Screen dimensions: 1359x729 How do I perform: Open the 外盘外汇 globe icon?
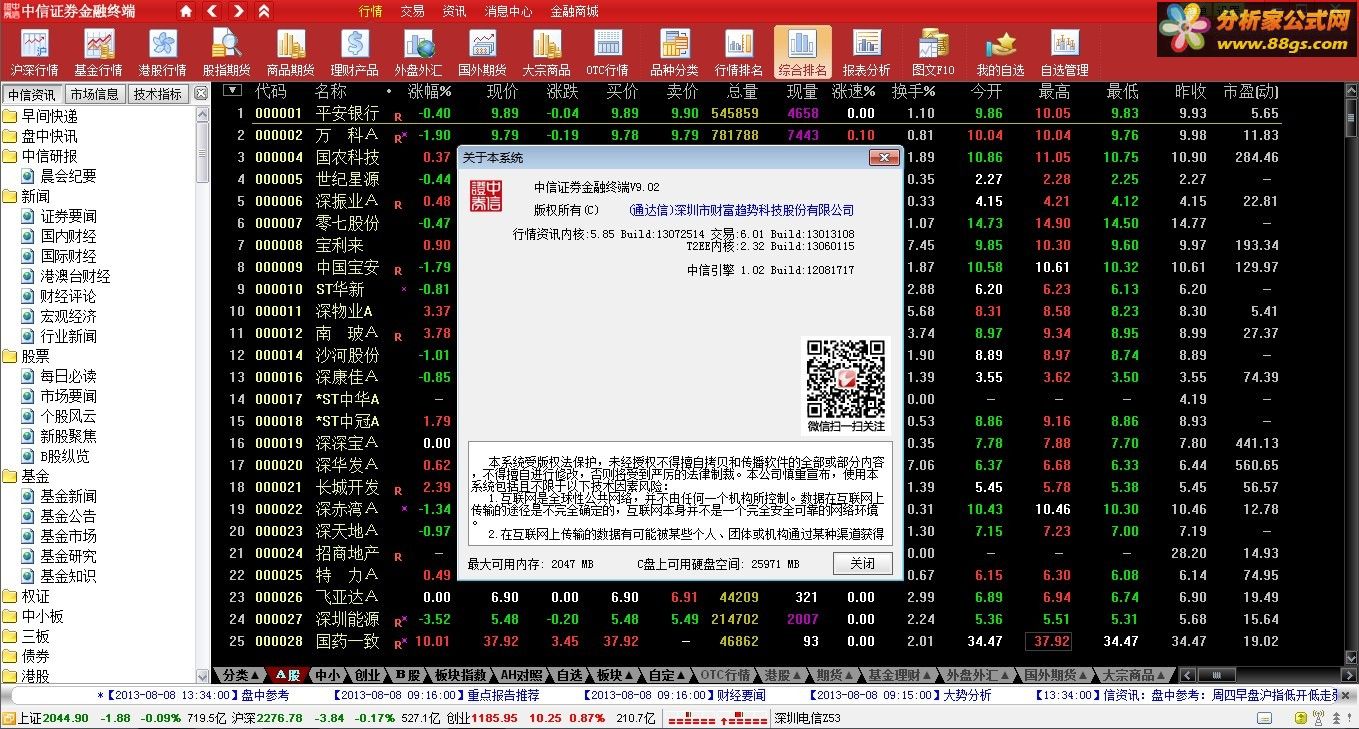click(x=418, y=52)
